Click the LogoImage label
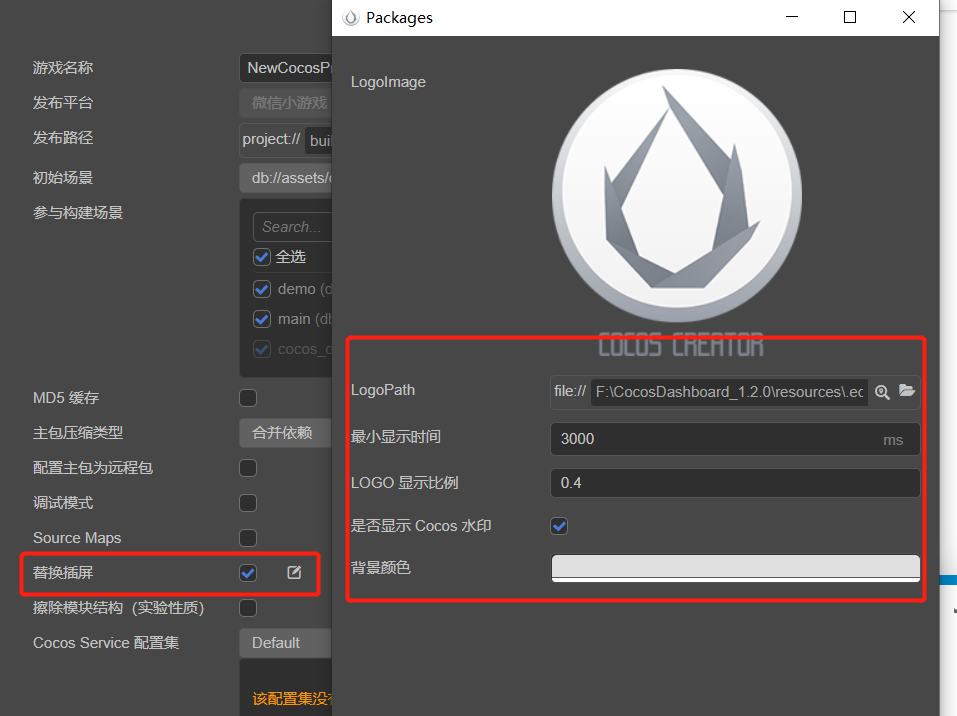Screen dimensions: 957x716 pos(388,82)
